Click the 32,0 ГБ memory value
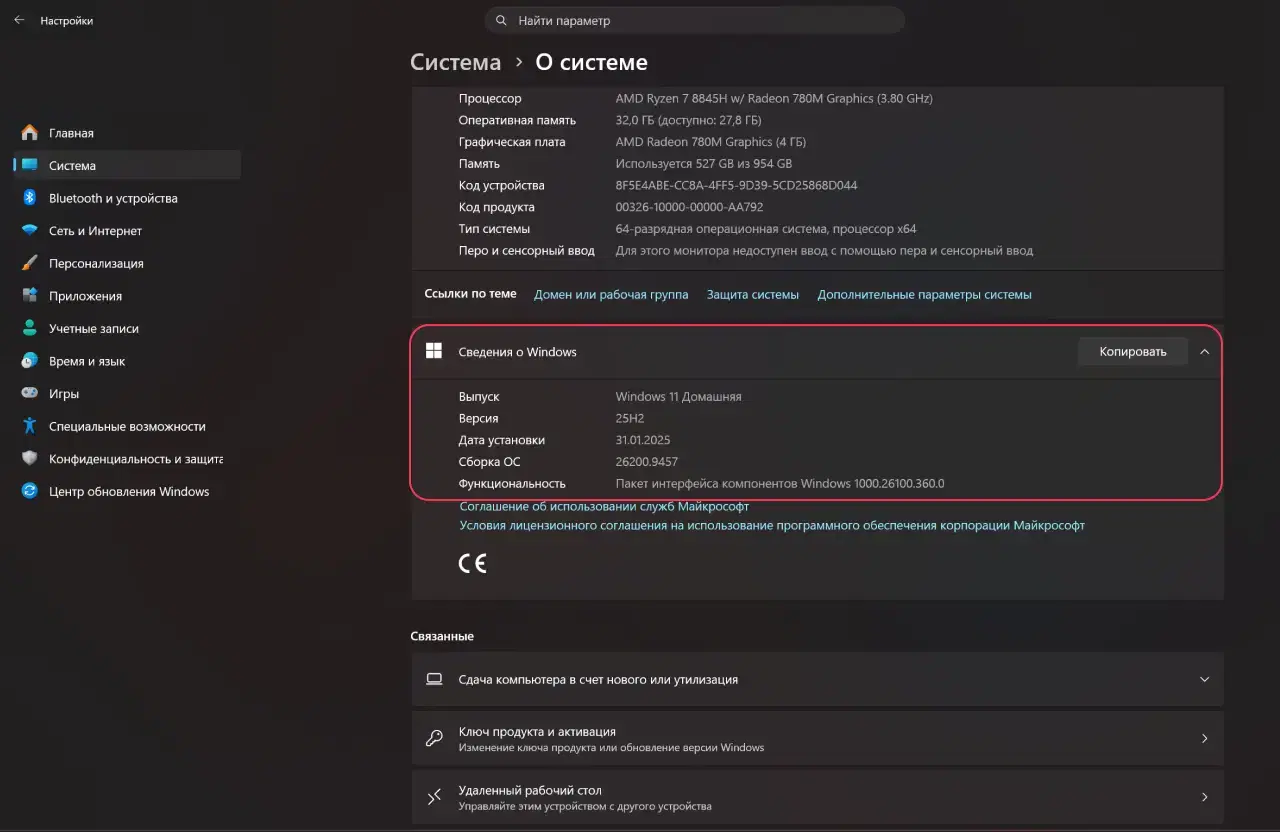This screenshot has width=1280, height=832. [688, 120]
